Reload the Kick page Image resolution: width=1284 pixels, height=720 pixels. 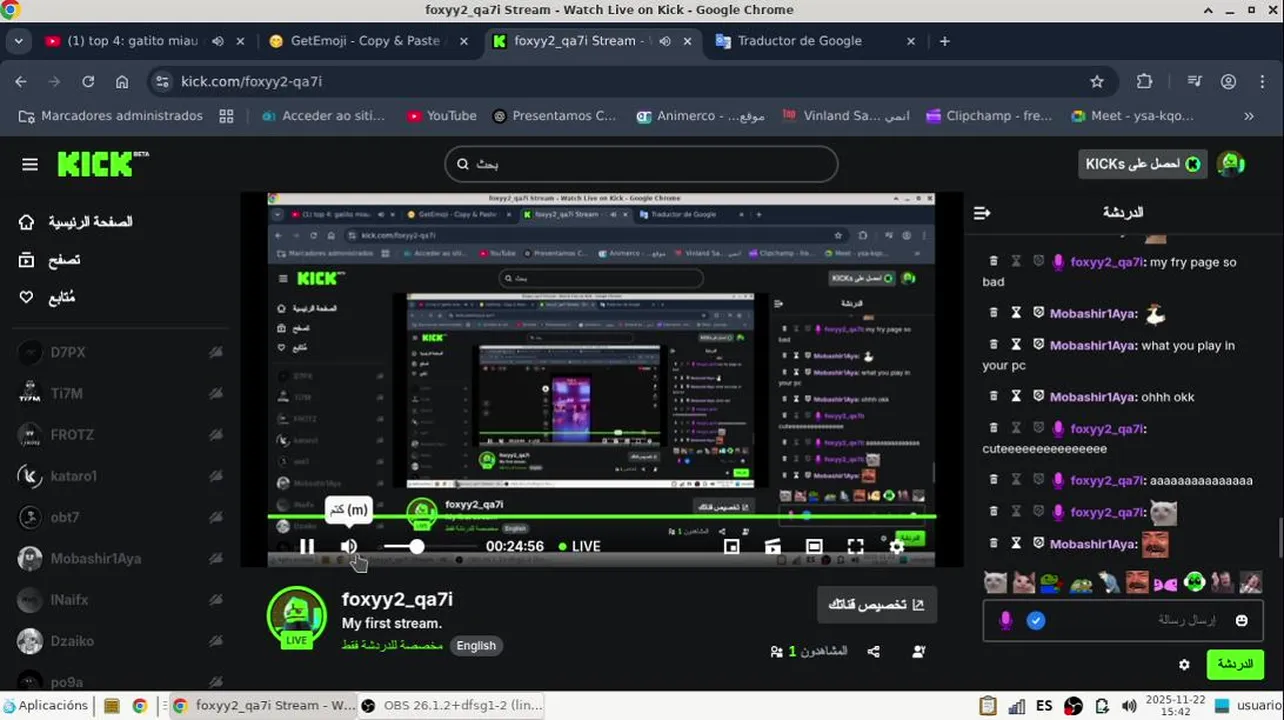point(88,82)
